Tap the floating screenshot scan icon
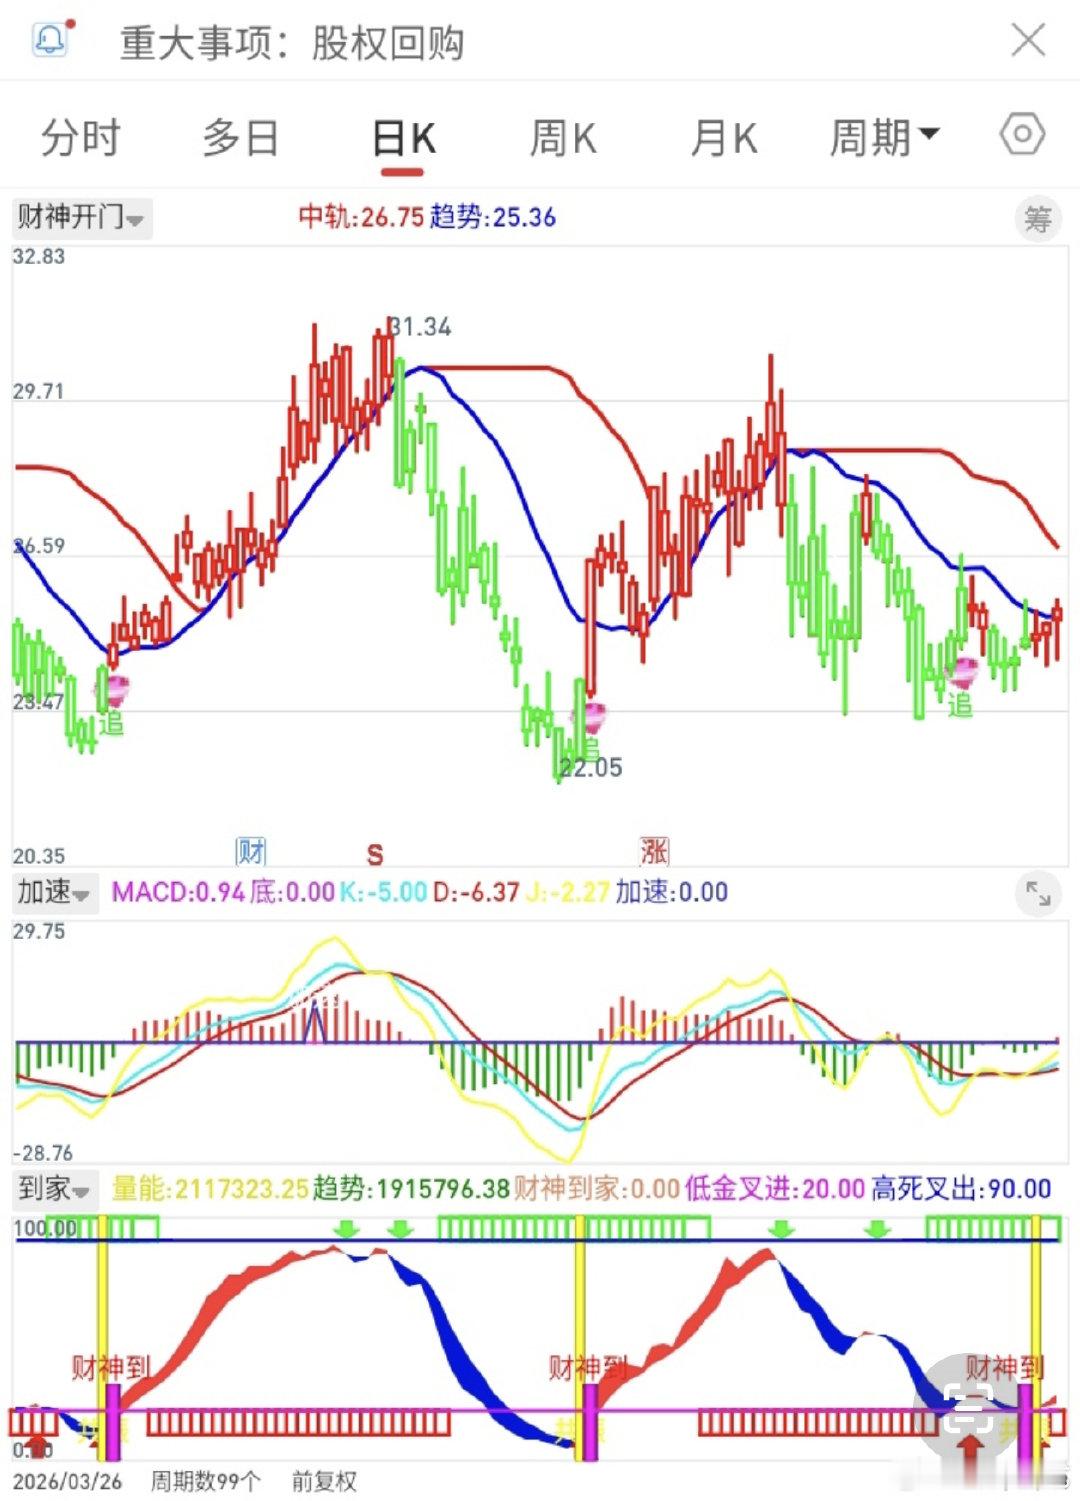1080x1501 pixels. pyautogui.click(x=967, y=1408)
